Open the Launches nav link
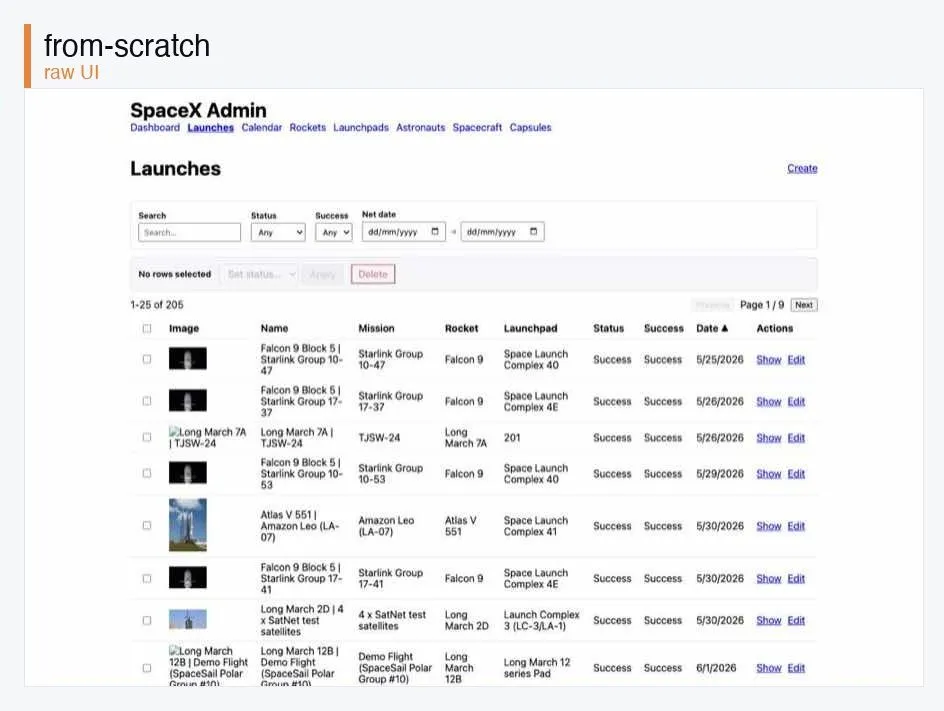This screenshot has height=711, width=944. (211, 128)
